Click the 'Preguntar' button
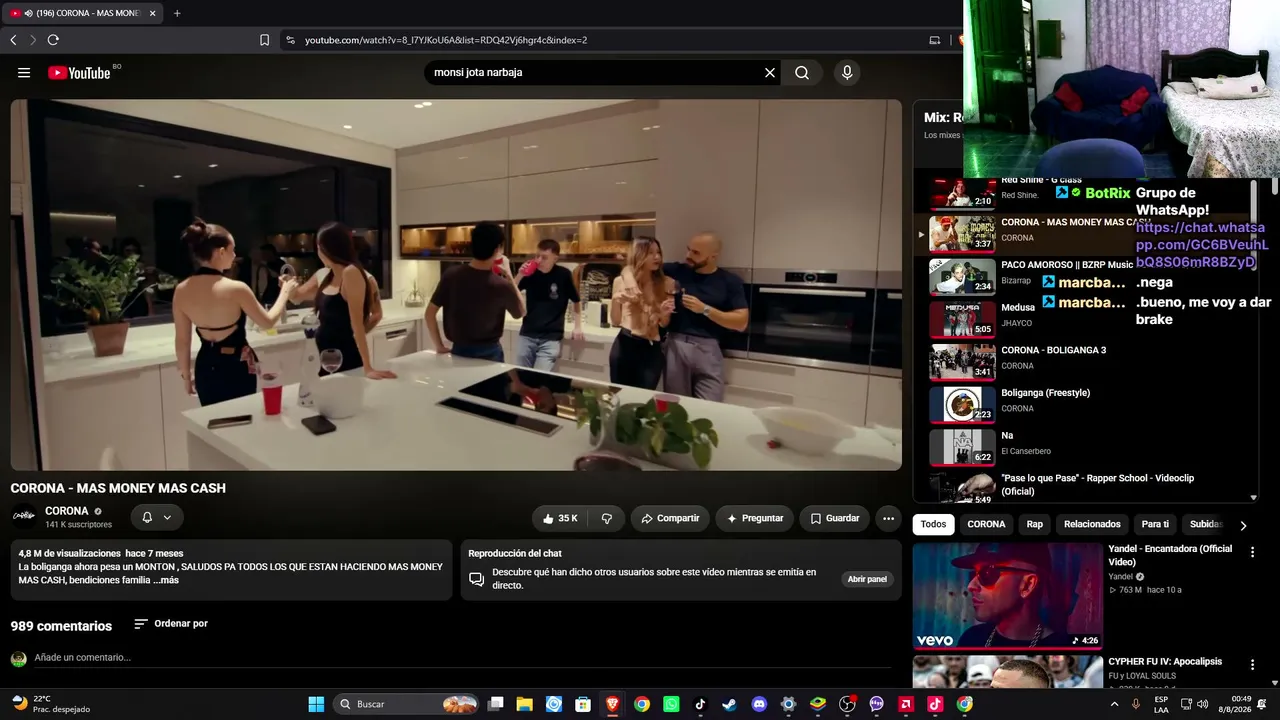This screenshot has height=720, width=1280. coord(755,518)
